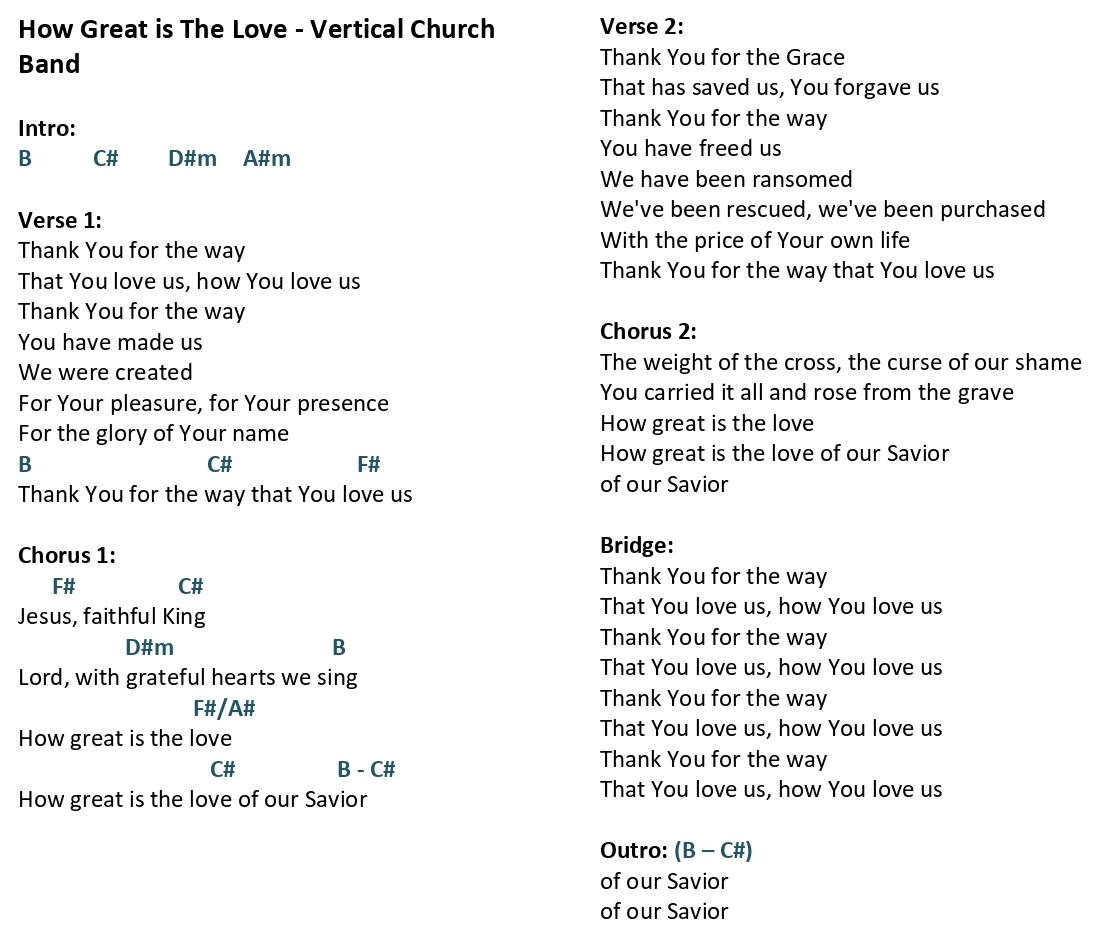
Task: Click lyric 'We were created'
Action: [x=105, y=373]
